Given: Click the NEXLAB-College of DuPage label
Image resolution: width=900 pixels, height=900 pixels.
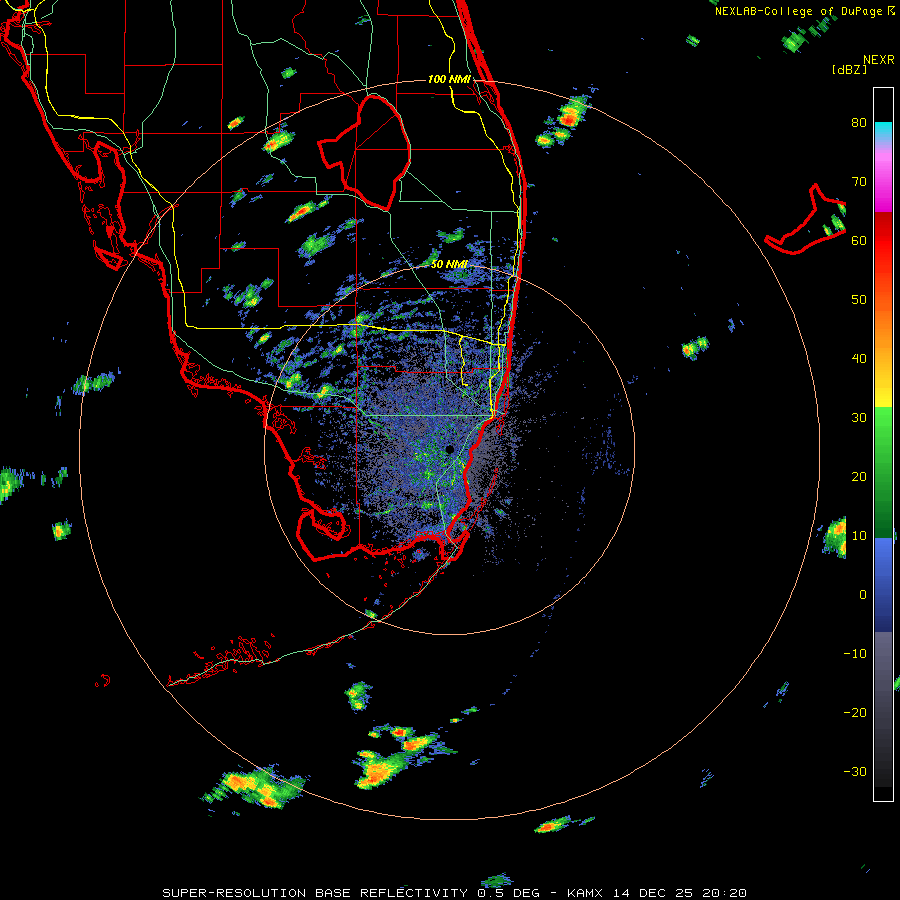Looking at the screenshot, I should [799, 11].
